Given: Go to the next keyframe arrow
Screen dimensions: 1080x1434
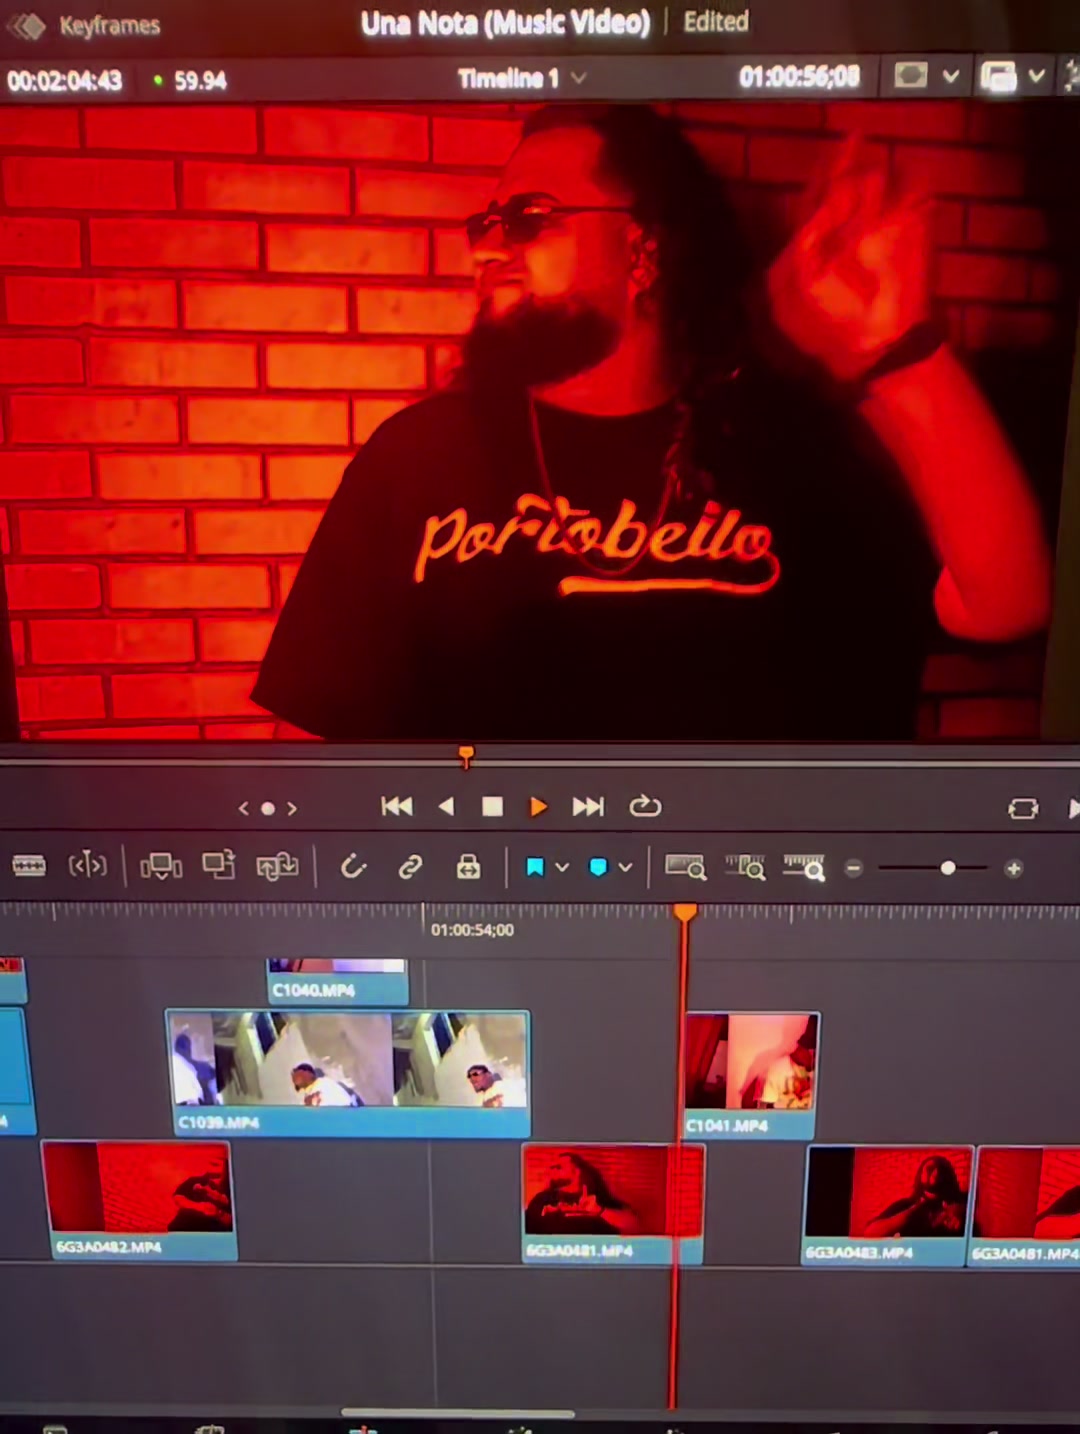Looking at the screenshot, I should click(292, 808).
